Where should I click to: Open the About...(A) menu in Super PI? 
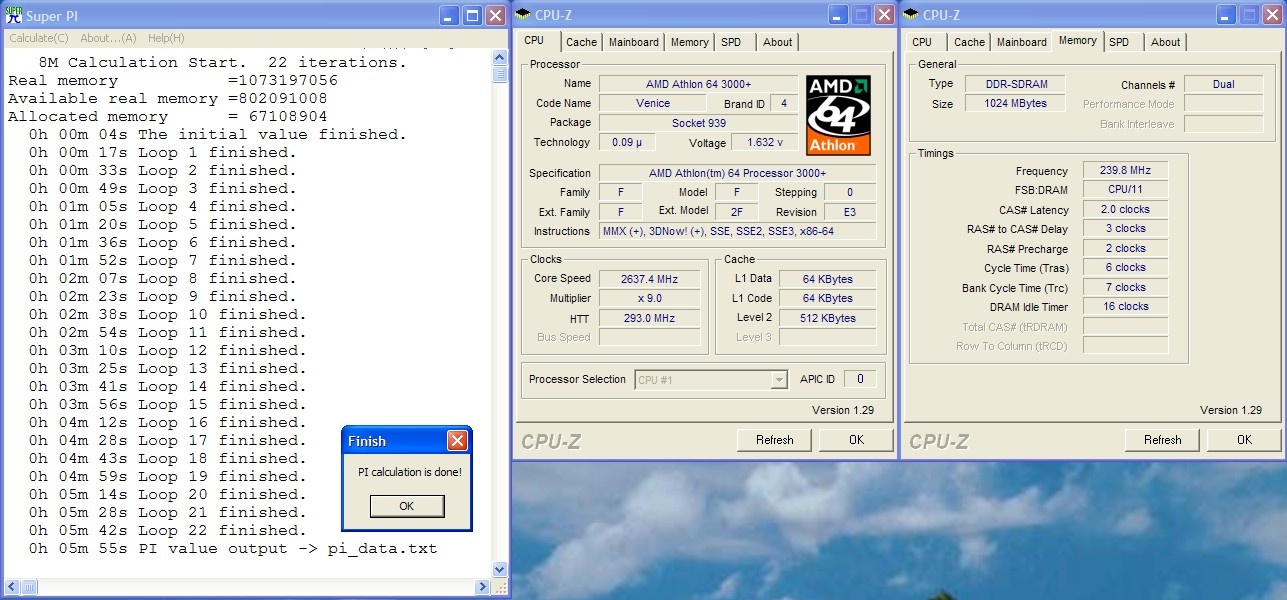click(x=108, y=38)
